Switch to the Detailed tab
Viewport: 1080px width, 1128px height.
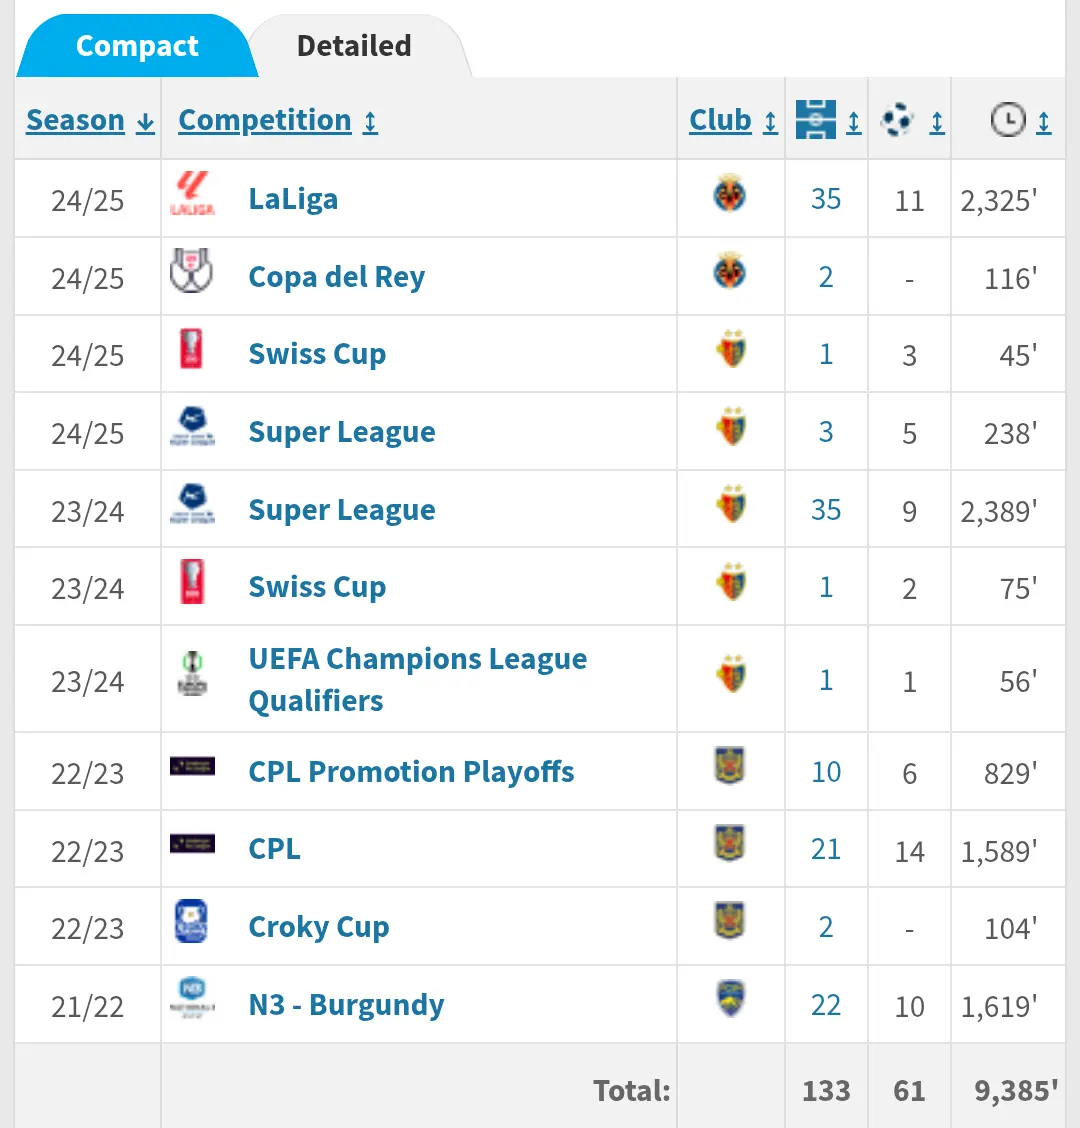tap(354, 46)
